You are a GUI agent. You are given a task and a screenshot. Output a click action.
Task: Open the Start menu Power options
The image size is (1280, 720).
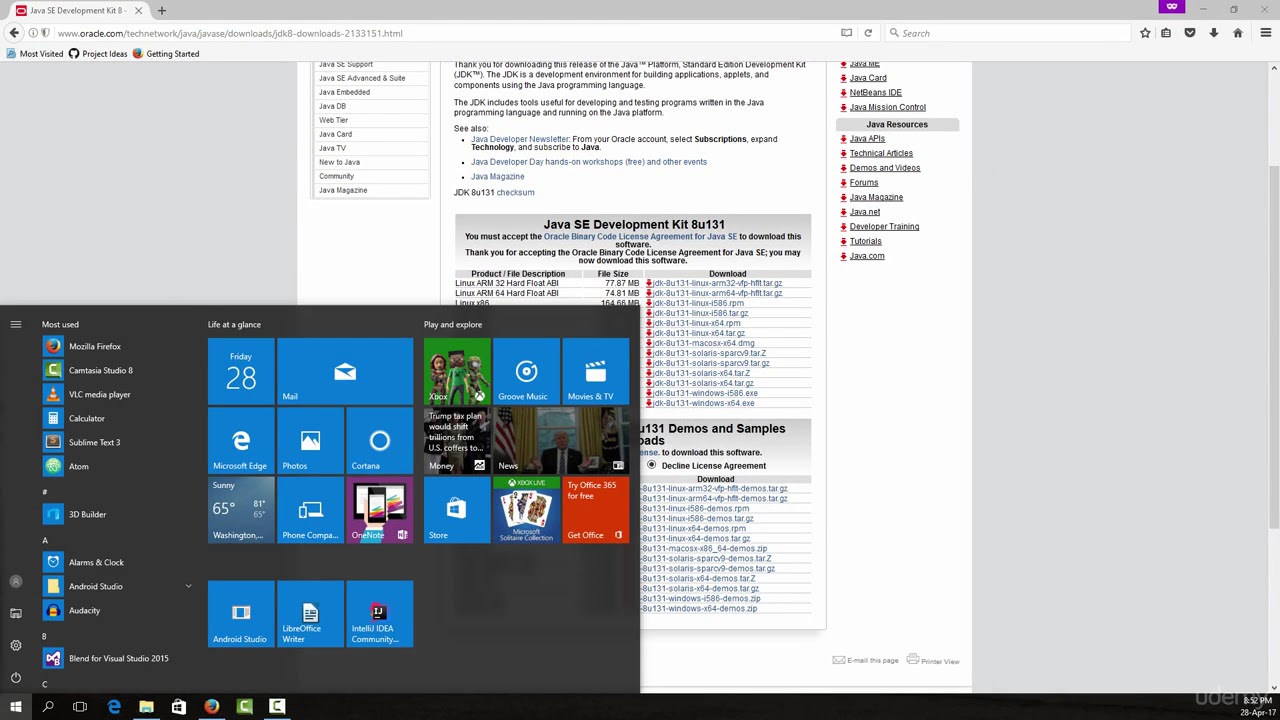(16, 677)
